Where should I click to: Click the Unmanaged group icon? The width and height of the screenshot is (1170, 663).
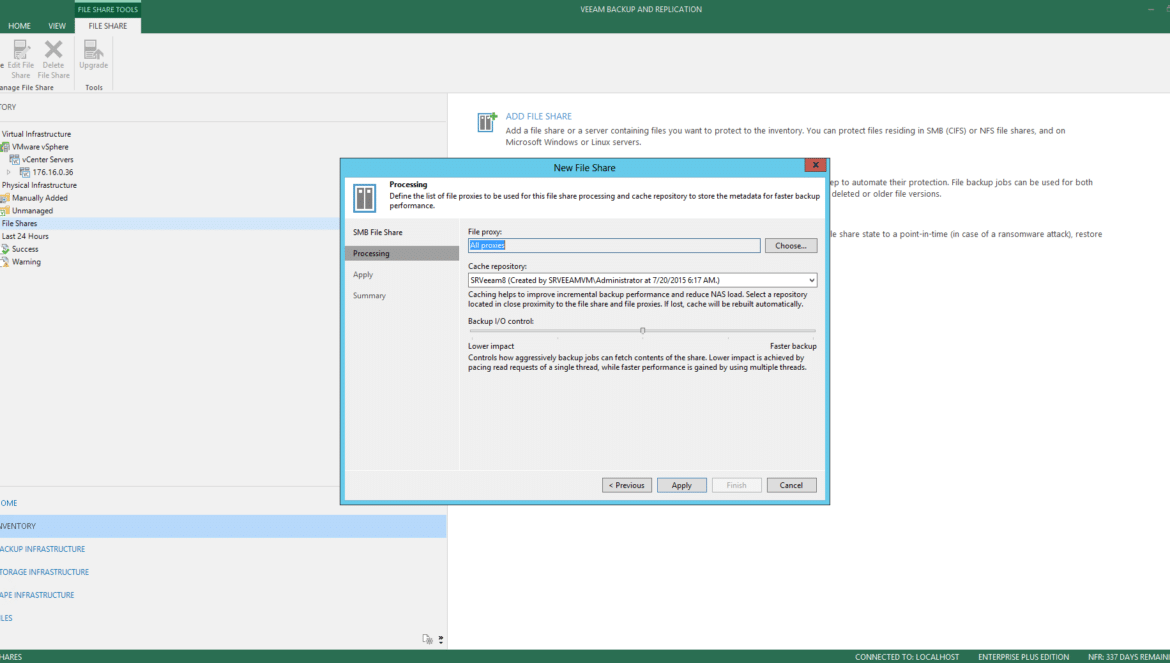pos(4,210)
